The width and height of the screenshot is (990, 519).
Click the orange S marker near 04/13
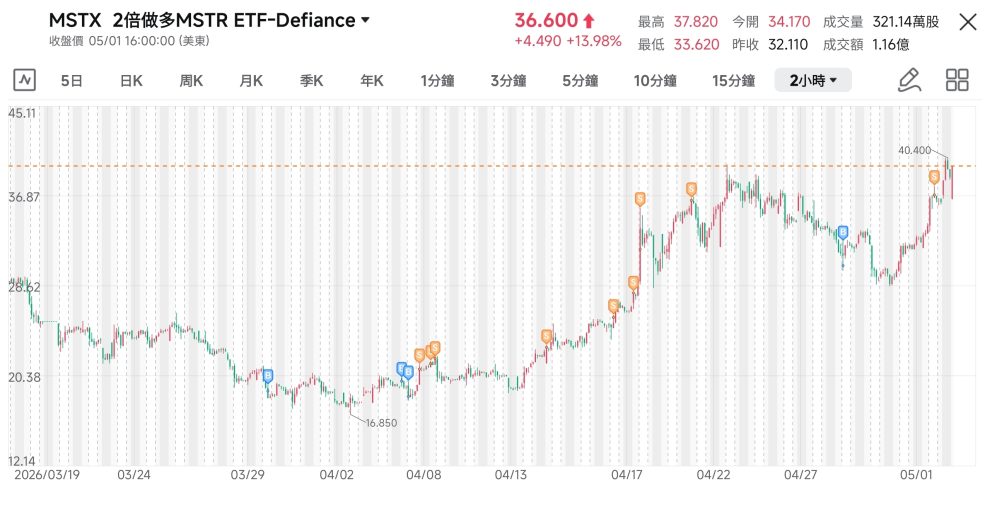coord(547,337)
